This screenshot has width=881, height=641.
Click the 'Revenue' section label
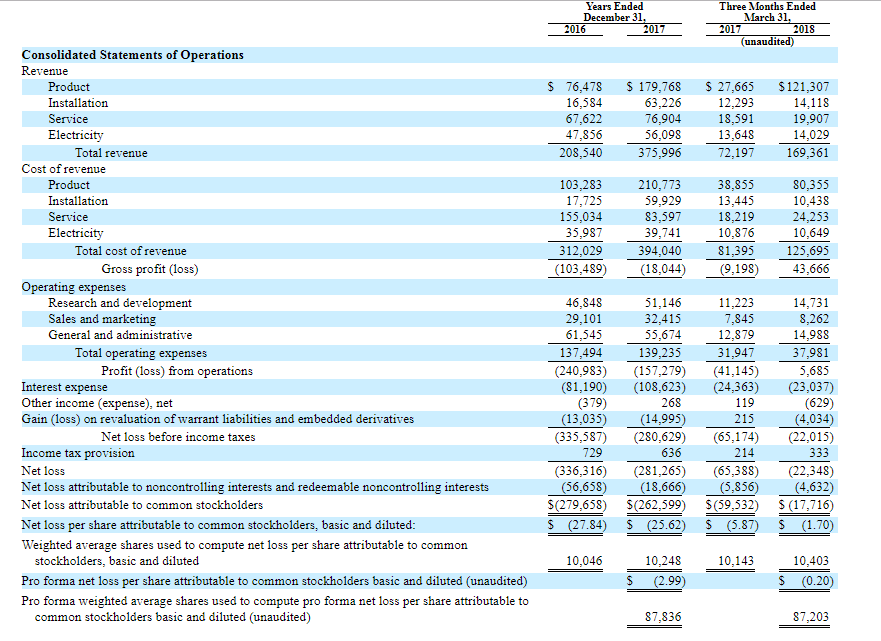pos(44,71)
